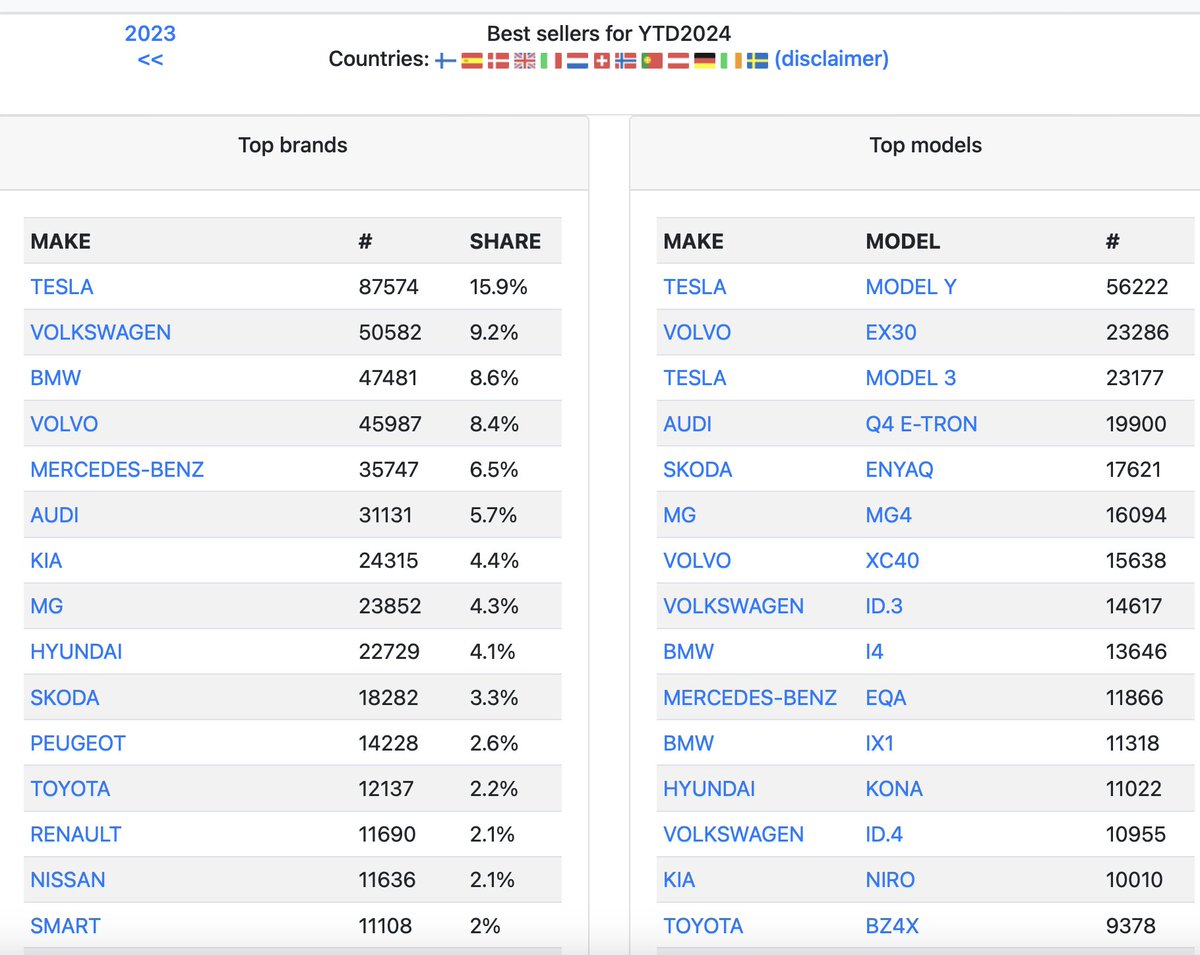
Task: Click the Norway flag icon
Action: 626,60
